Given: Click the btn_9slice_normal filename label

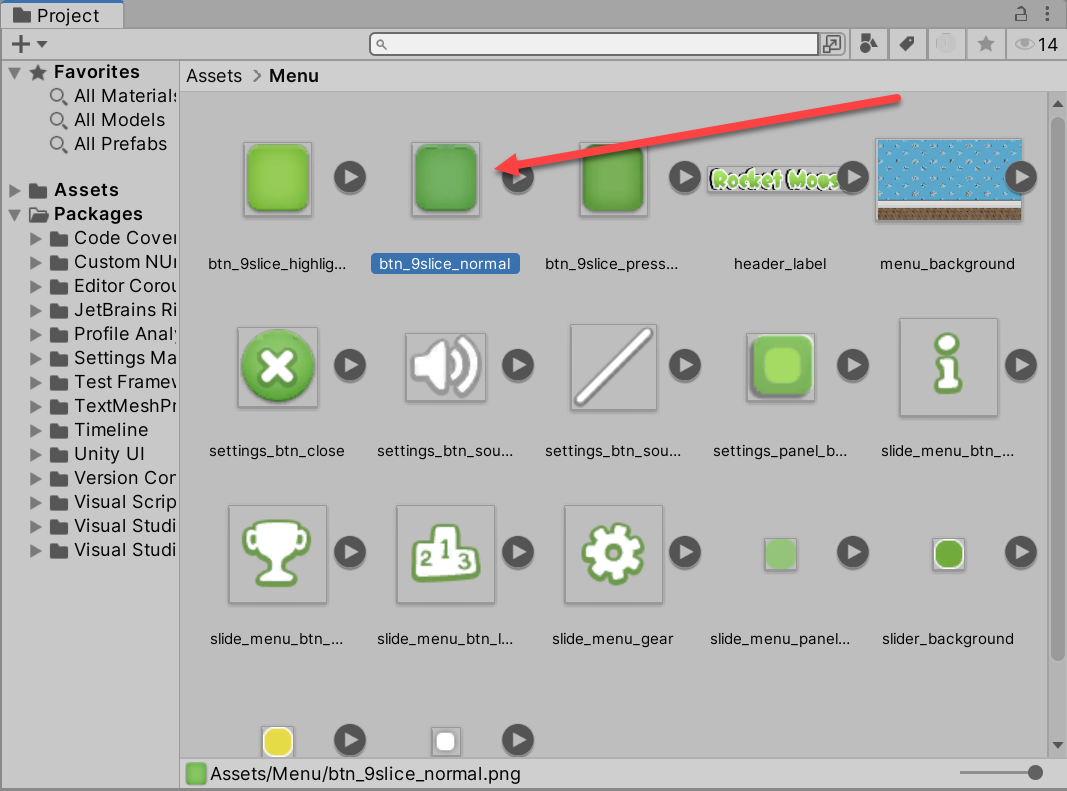Looking at the screenshot, I should click(445, 264).
